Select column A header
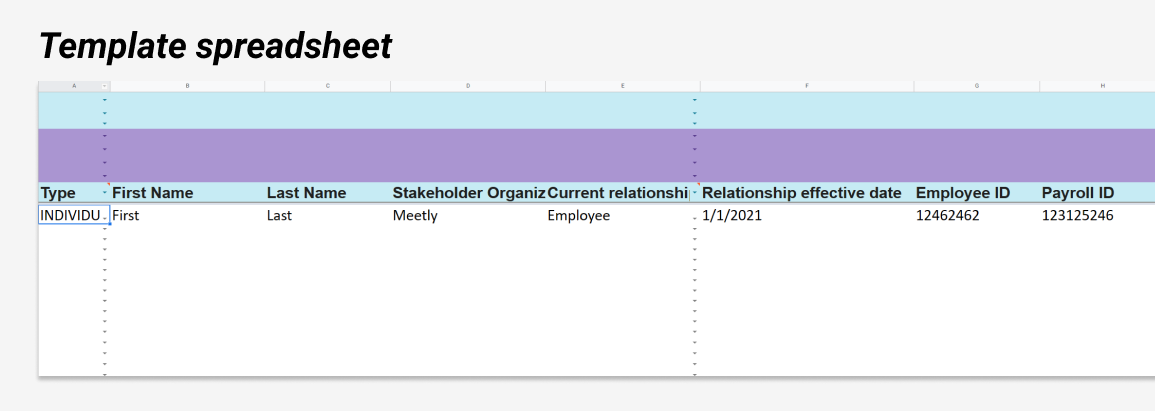The width and height of the screenshot is (1155, 411). click(74, 86)
